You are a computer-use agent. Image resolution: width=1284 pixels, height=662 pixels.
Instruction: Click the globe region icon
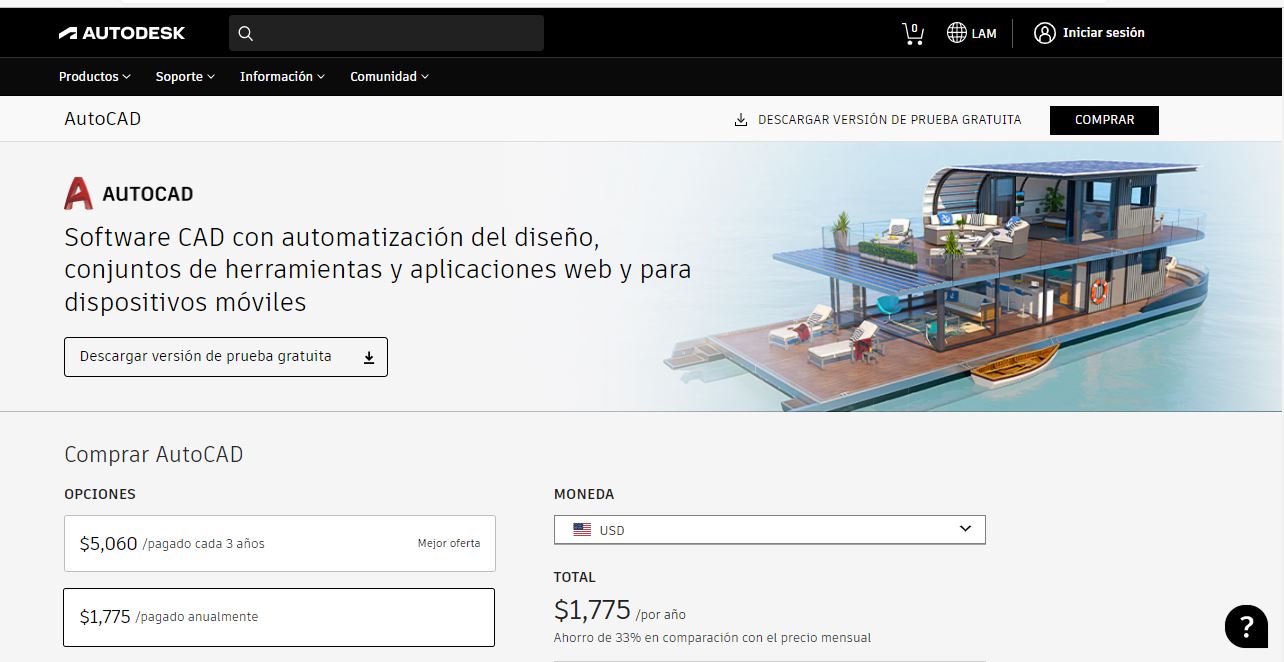[x=957, y=33]
